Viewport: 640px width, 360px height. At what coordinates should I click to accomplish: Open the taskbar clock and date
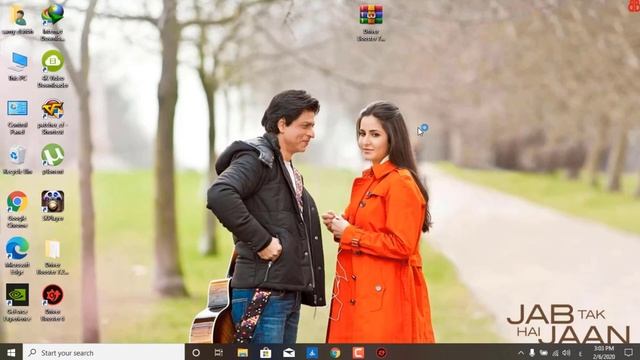604,352
